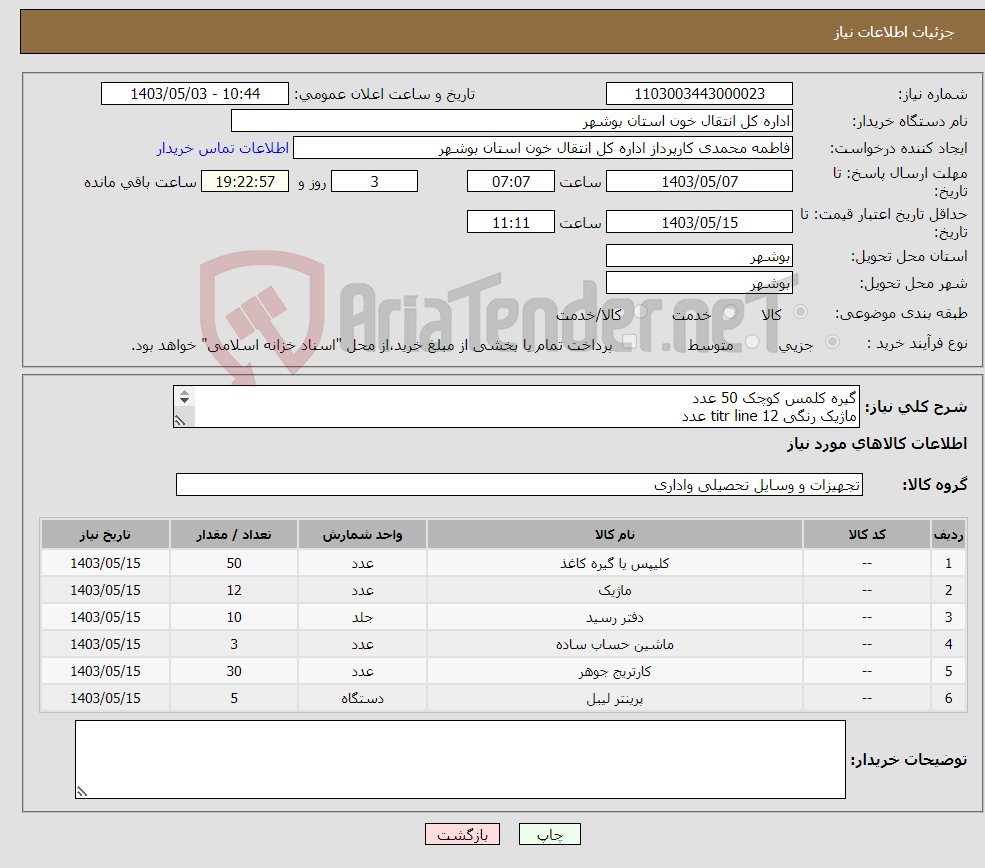985x868 pixels.
Task: Click the کد کالا column header
Action: [x=867, y=534]
